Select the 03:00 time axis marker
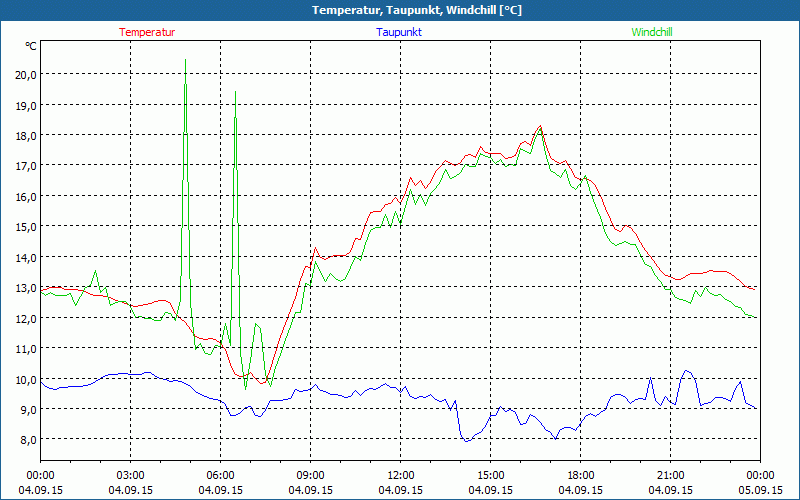Image resolution: width=800 pixels, height=500 pixels. pos(130,474)
